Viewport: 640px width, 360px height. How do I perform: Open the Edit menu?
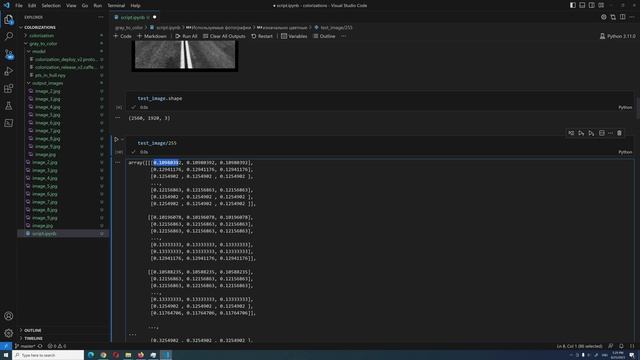pos(32,6)
